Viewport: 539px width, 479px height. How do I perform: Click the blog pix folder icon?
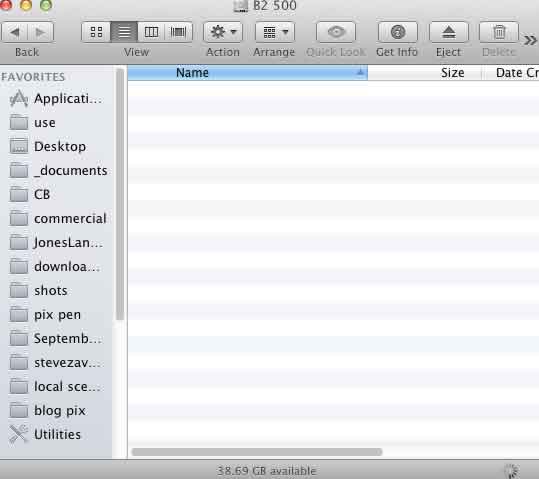pos(19,410)
